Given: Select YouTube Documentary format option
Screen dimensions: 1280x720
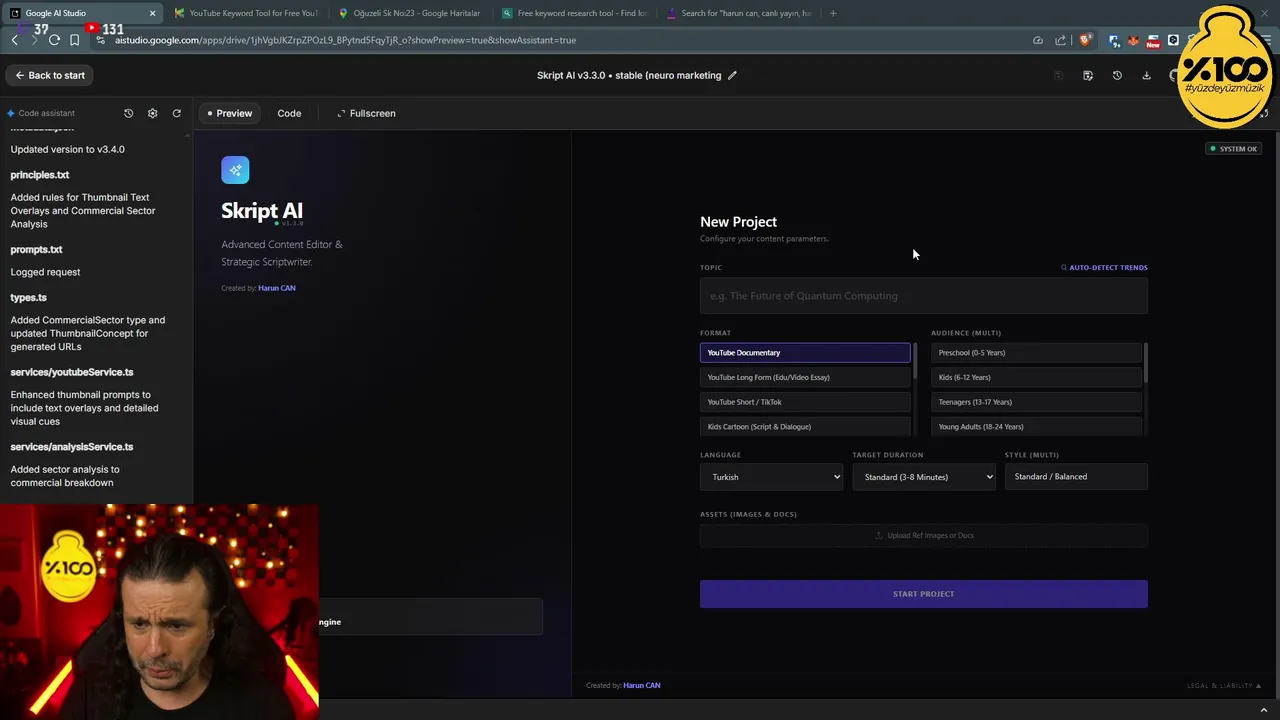Looking at the screenshot, I should pyautogui.click(x=805, y=352).
